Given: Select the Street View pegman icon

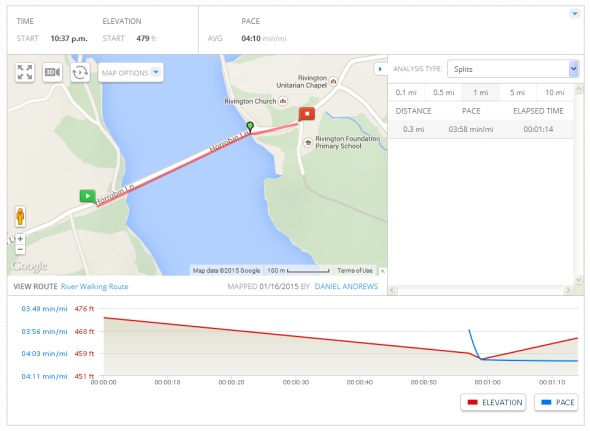Looking at the screenshot, I should coord(20,216).
